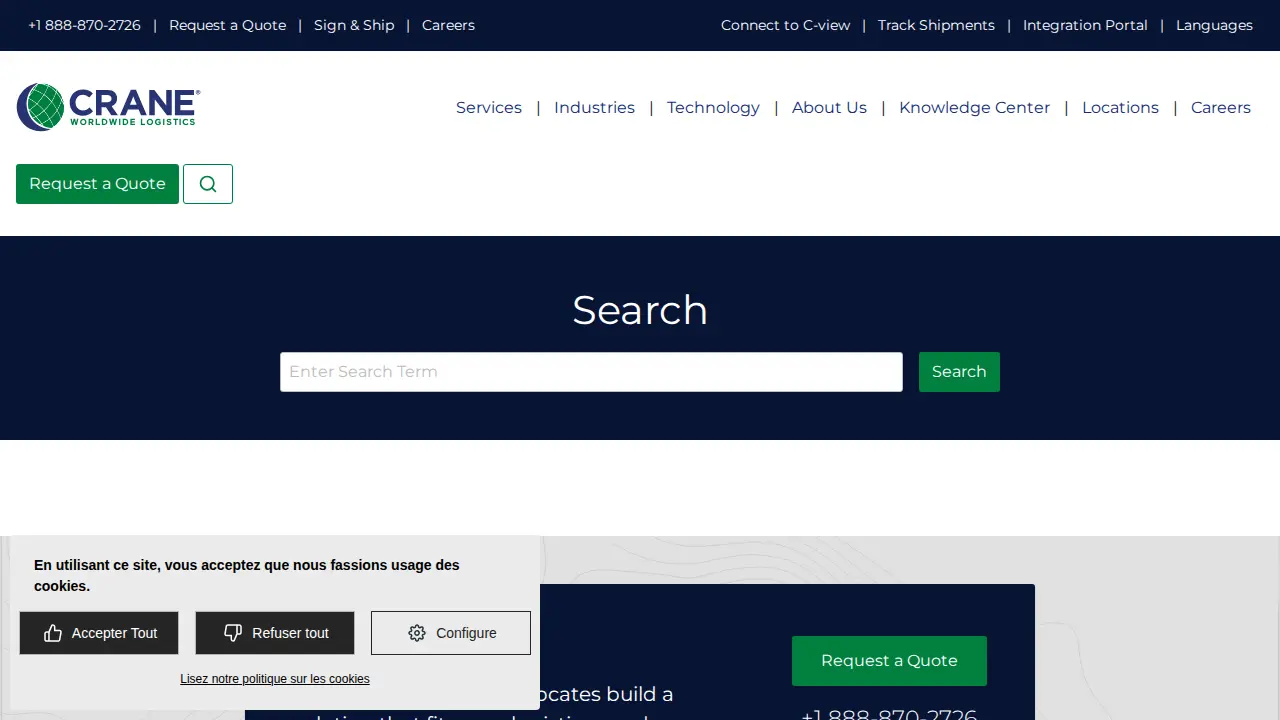
Task: Open search with the magnifier icon button
Action: (208, 184)
